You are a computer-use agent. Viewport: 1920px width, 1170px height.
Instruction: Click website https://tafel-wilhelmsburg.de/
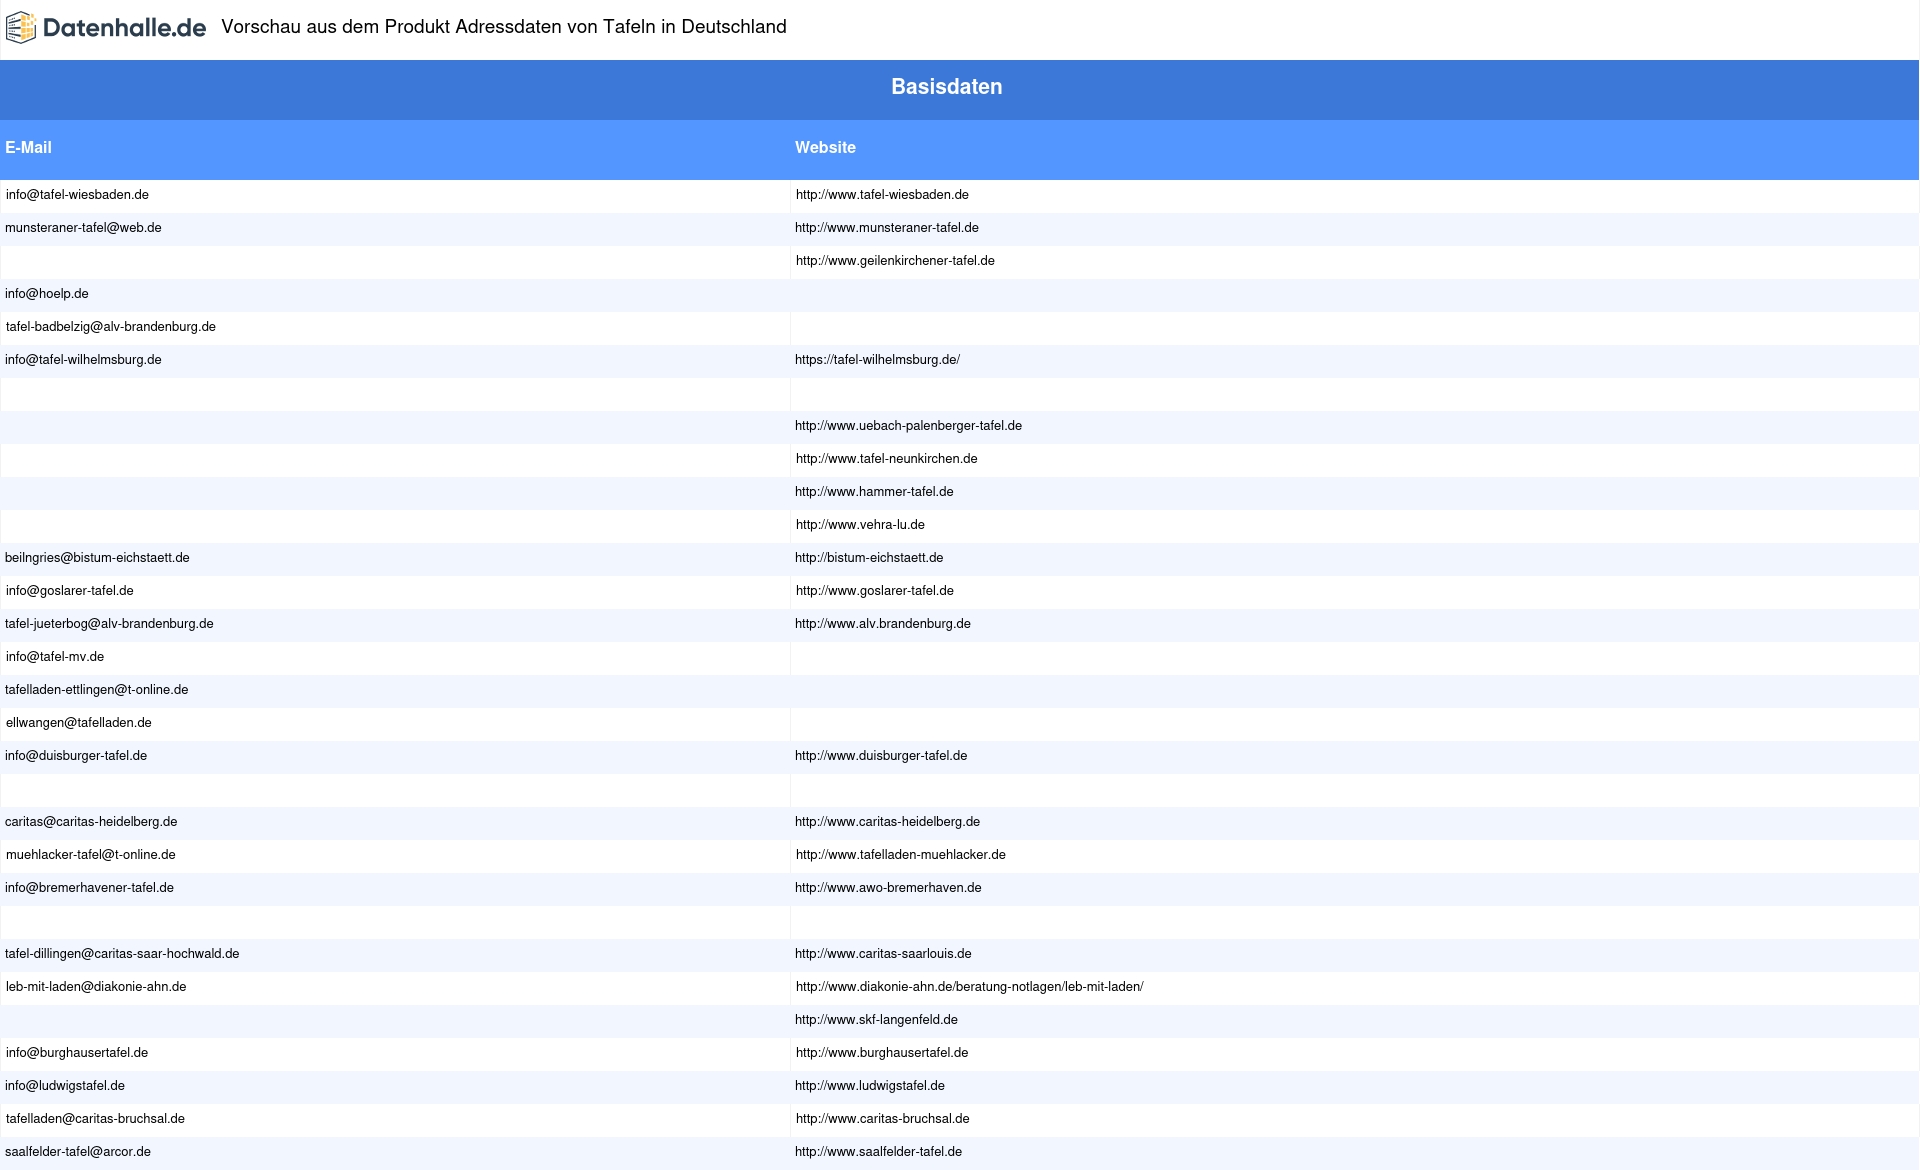(877, 360)
